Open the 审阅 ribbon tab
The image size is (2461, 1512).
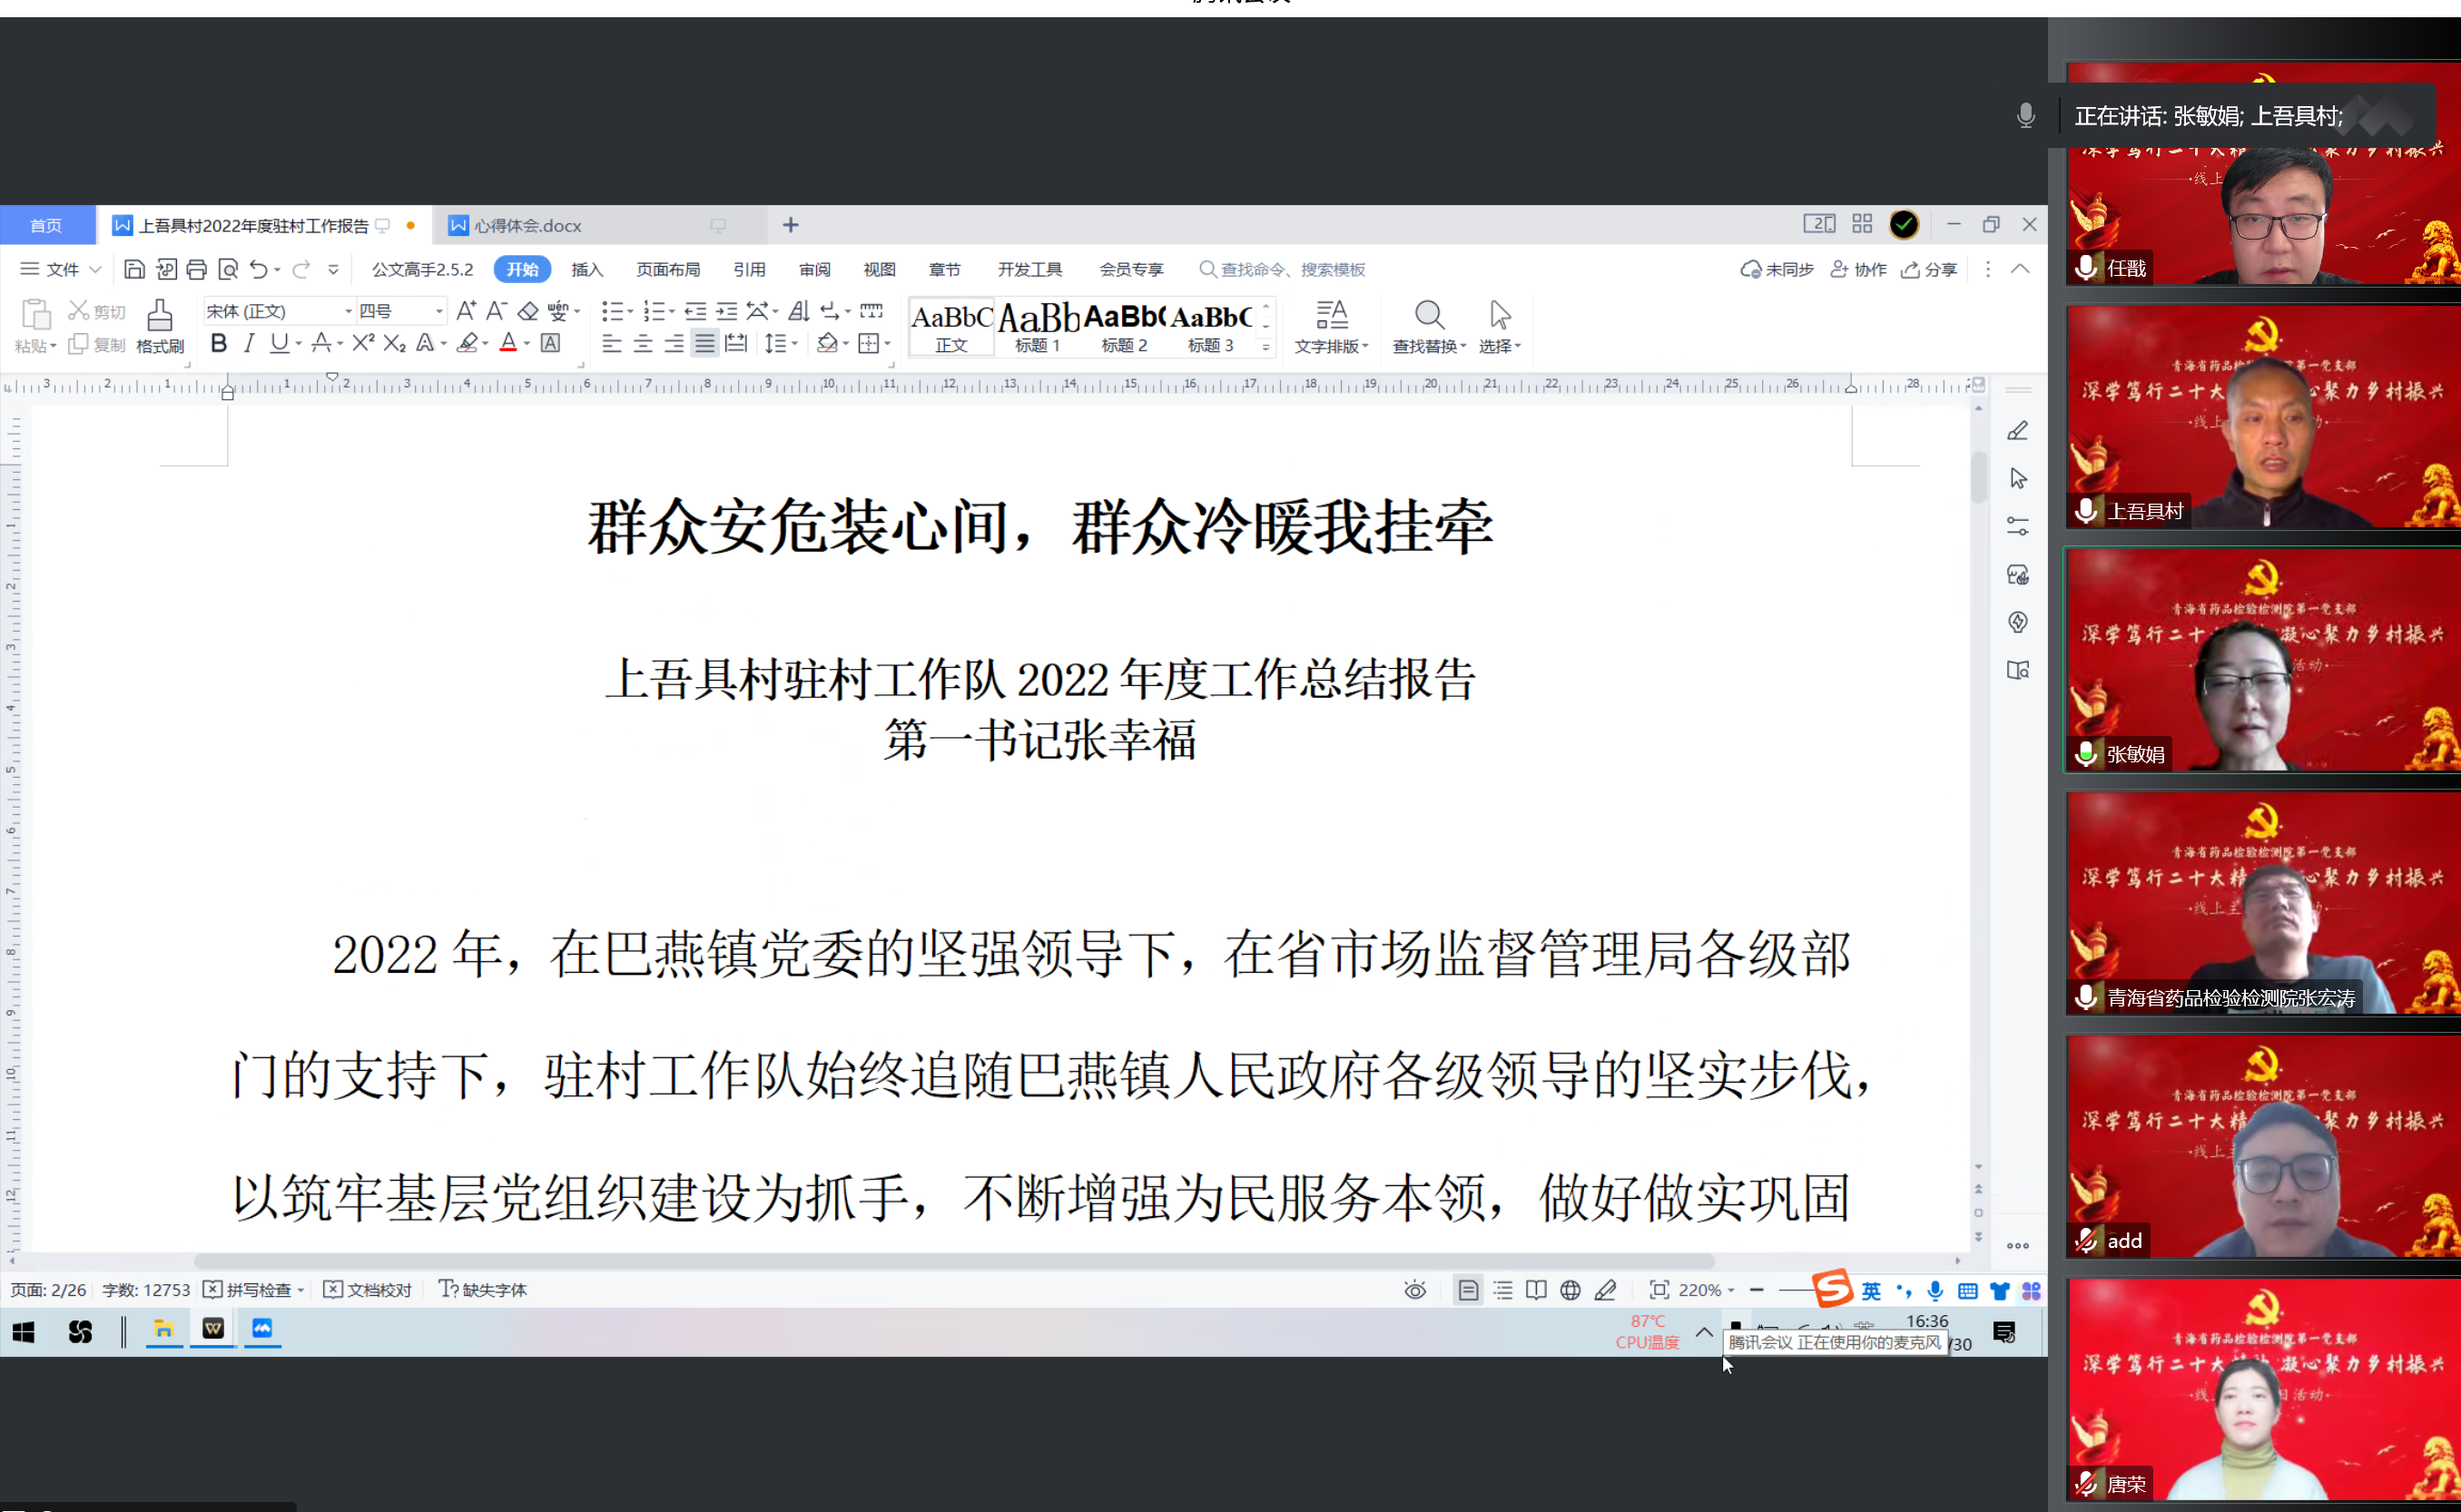click(815, 269)
